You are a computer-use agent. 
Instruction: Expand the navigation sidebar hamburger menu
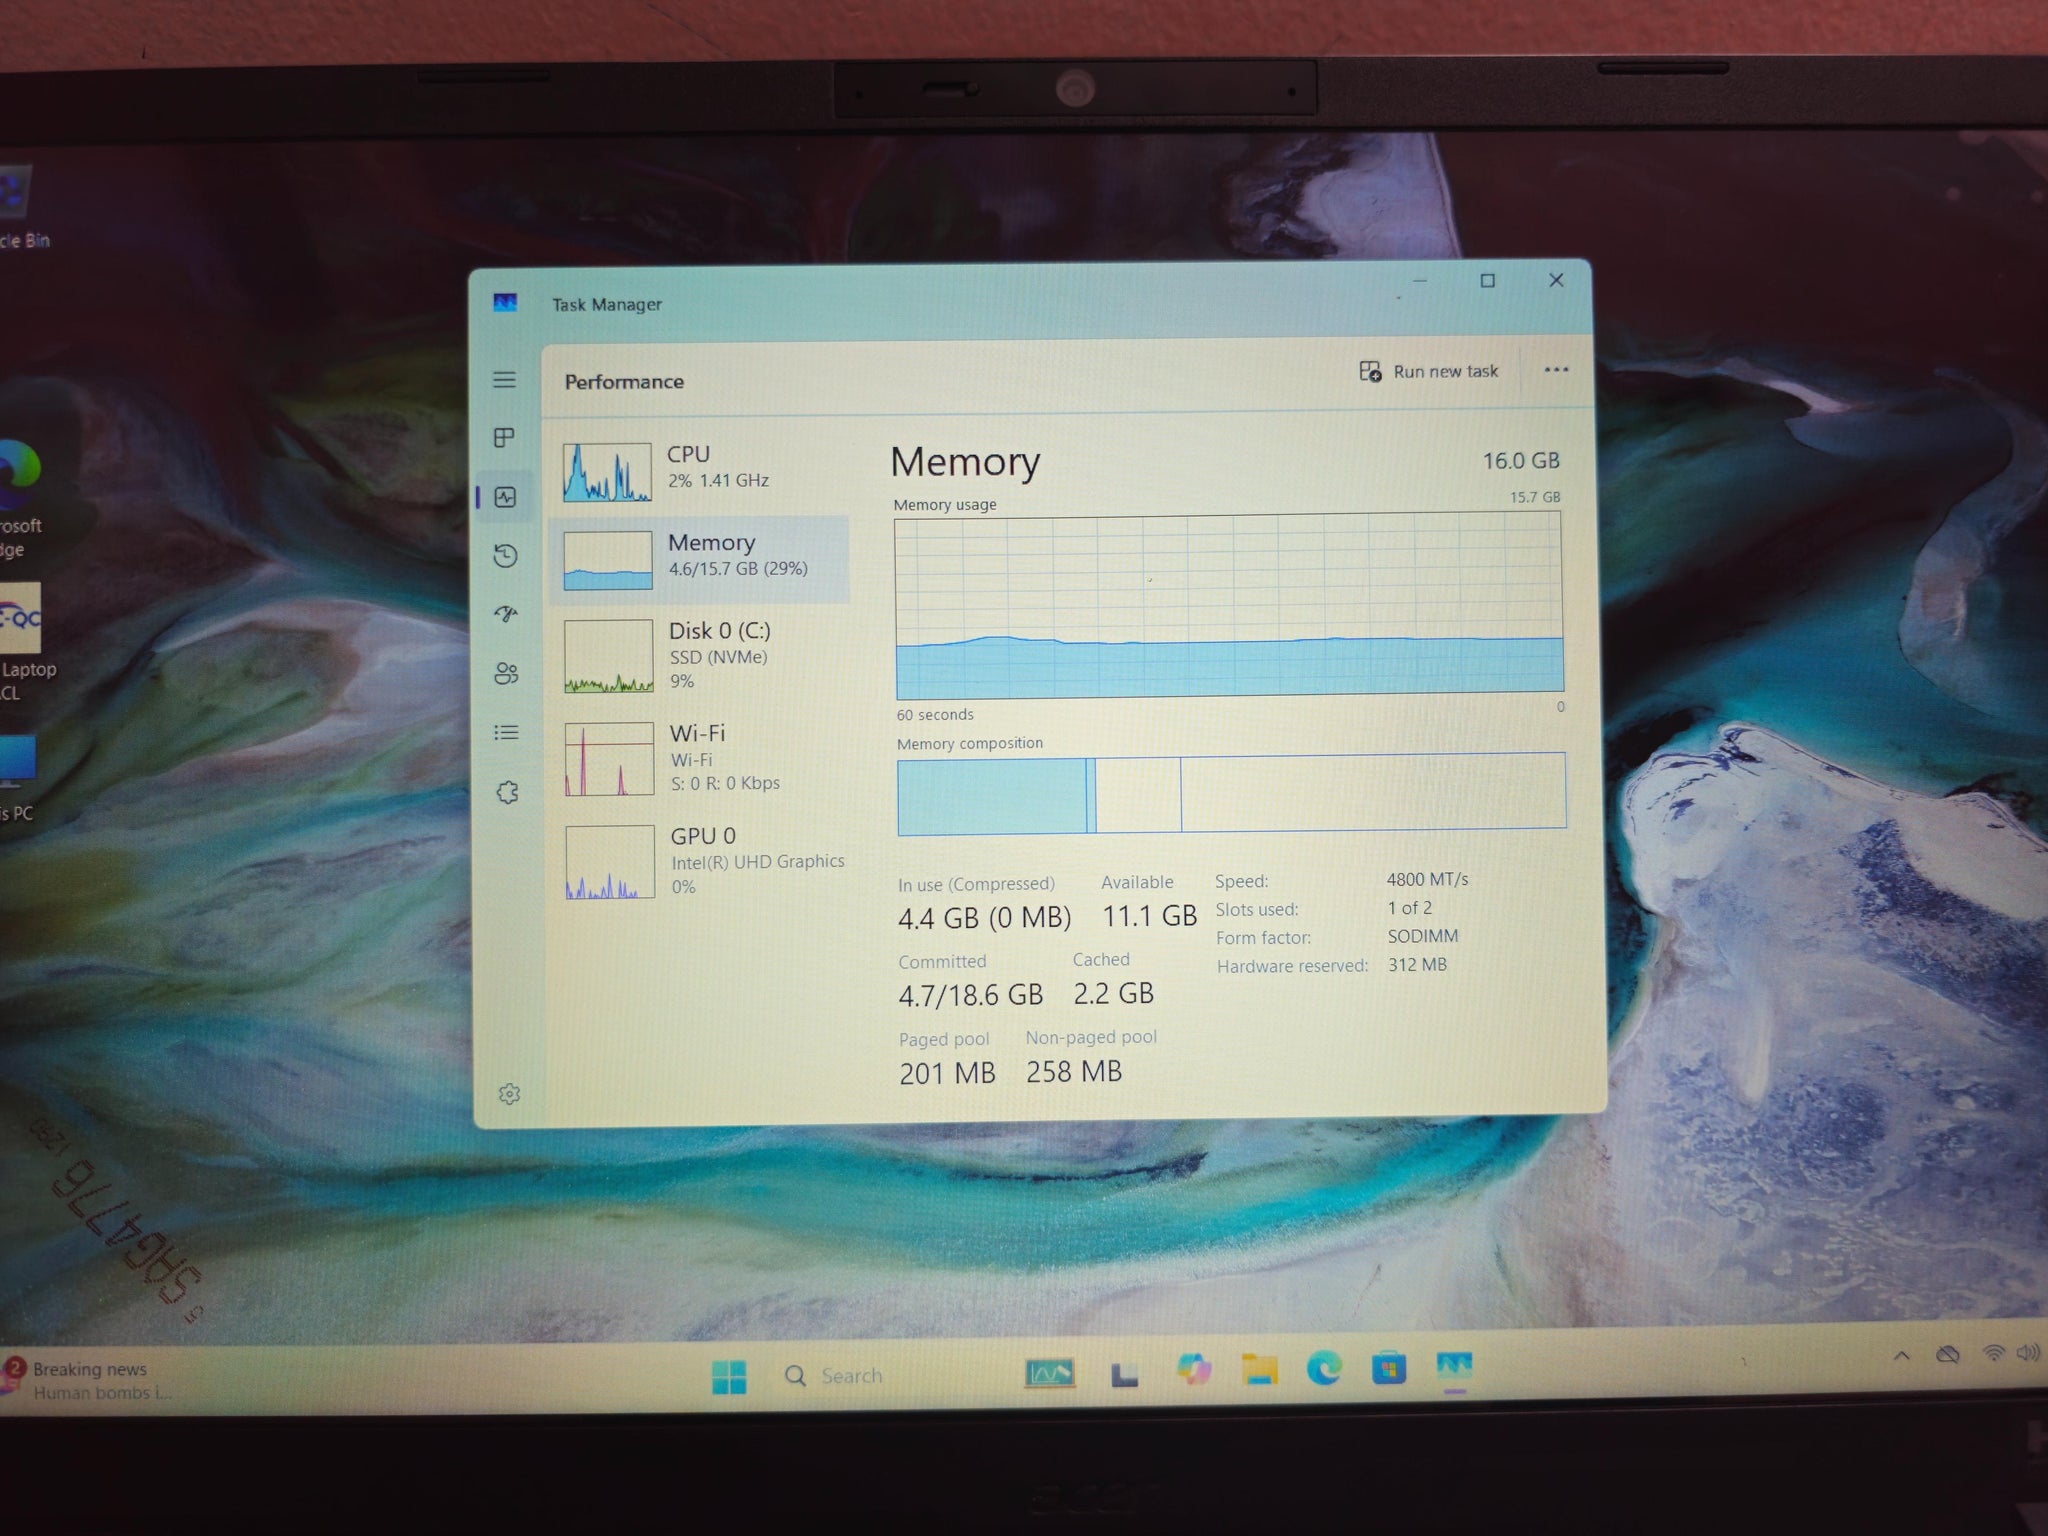(x=505, y=380)
